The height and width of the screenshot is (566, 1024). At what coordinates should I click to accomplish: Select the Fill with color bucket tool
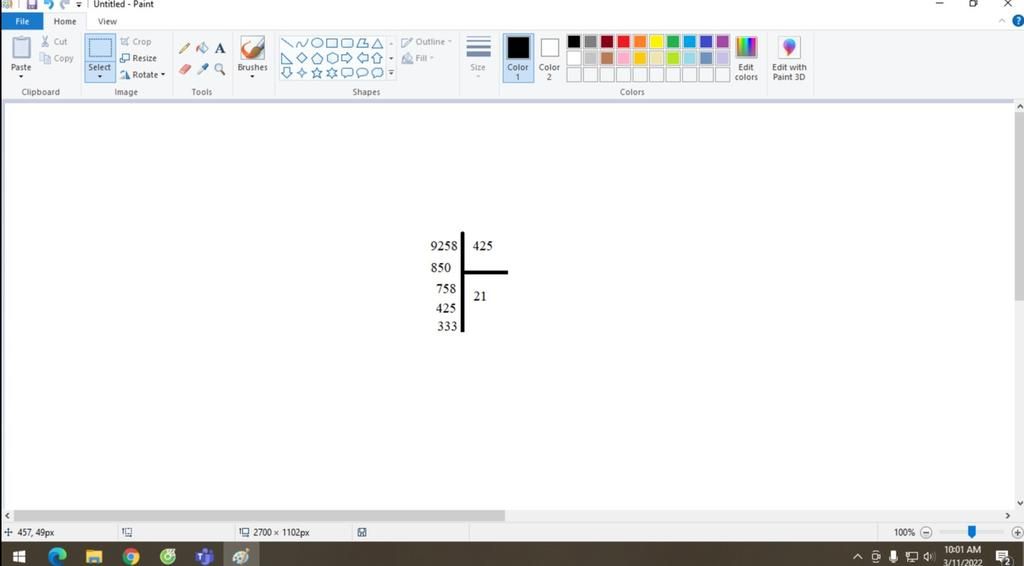[202, 48]
